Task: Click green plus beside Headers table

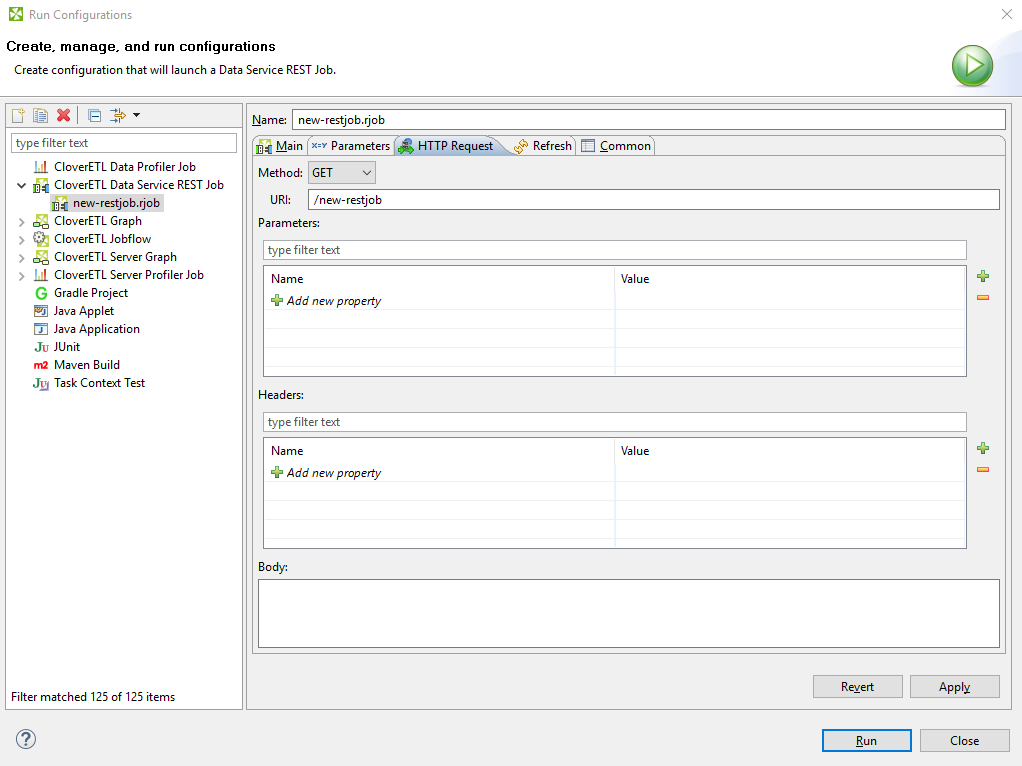Action: click(x=983, y=449)
